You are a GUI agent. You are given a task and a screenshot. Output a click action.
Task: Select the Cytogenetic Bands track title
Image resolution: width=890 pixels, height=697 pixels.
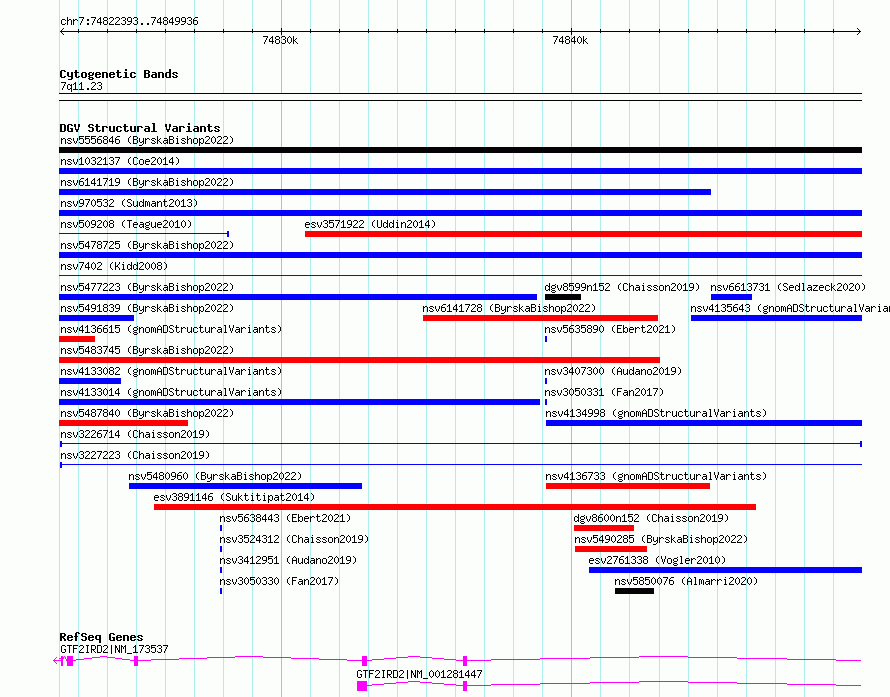(119, 74)
